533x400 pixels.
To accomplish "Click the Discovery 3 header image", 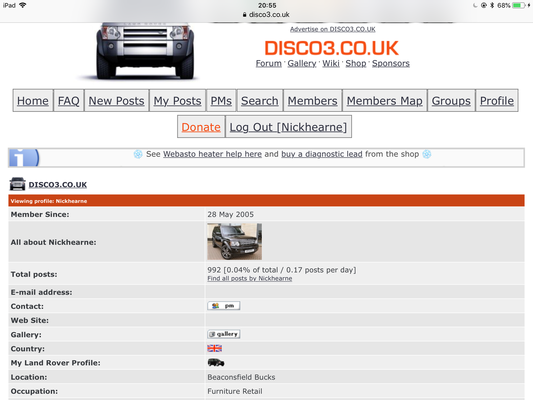I will pyautogui.click(x=145, y=51).
